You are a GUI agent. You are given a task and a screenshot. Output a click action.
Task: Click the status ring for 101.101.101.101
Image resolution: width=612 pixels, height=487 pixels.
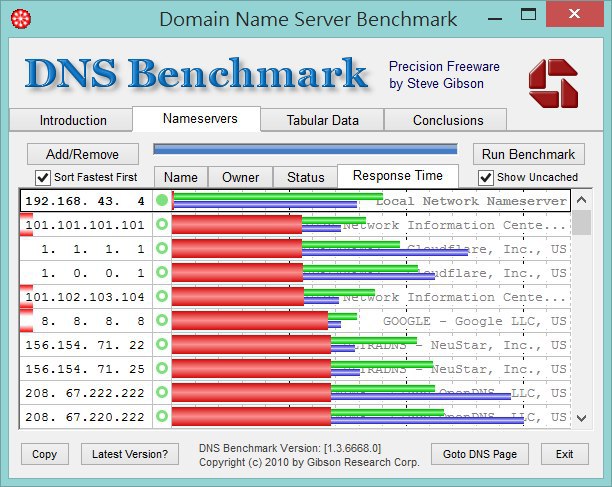click(x=162, y=224)
